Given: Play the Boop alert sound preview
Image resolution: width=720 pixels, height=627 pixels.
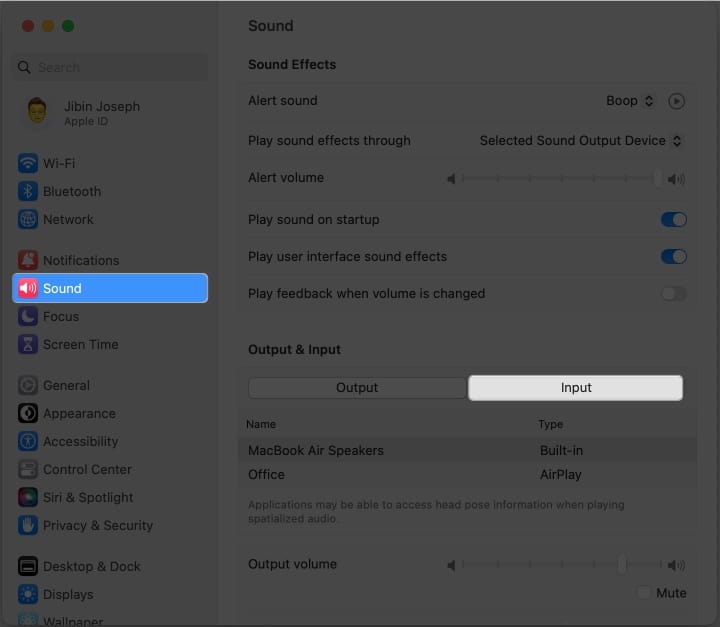Looking at the screenshot, I should click(x=676, y=101).
